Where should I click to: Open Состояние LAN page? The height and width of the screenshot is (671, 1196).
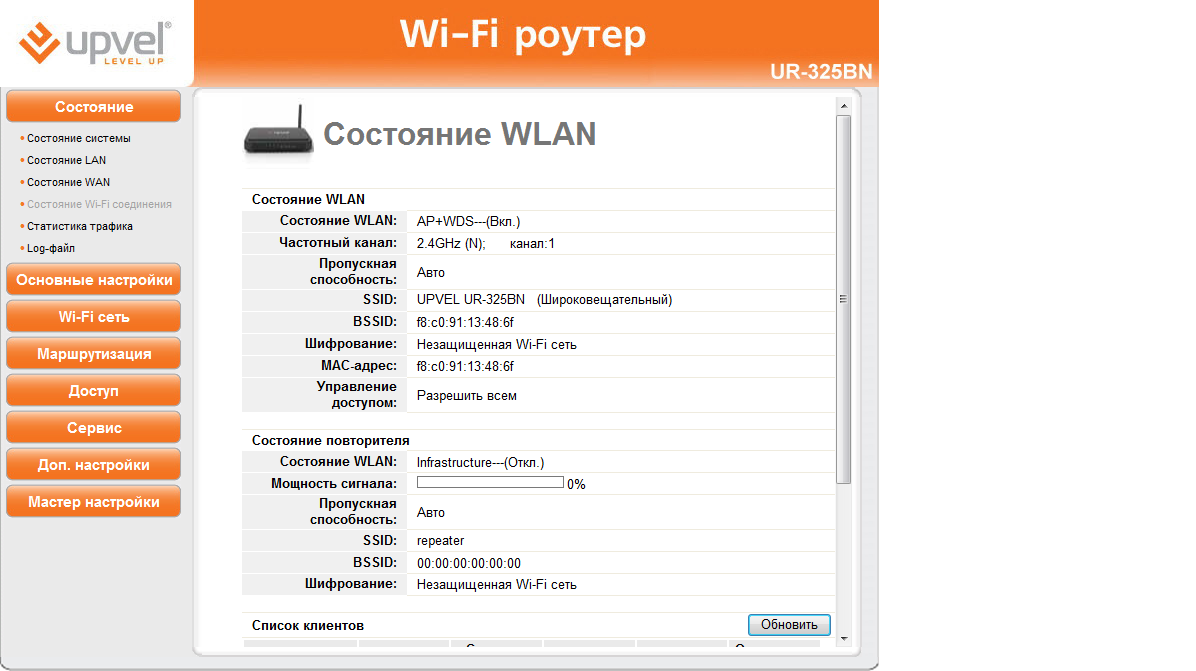(66, 160)
